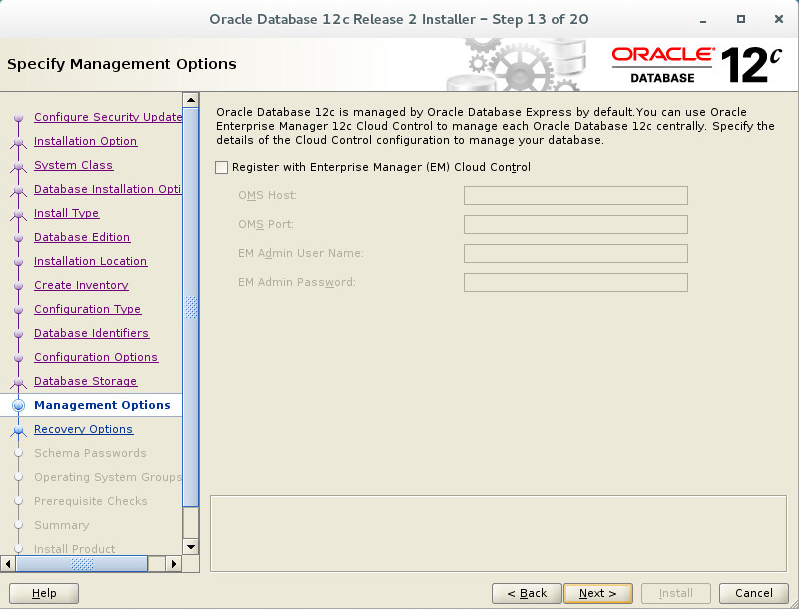Click the OMS Host input field
Screen dimensions: 799x609
576,196
